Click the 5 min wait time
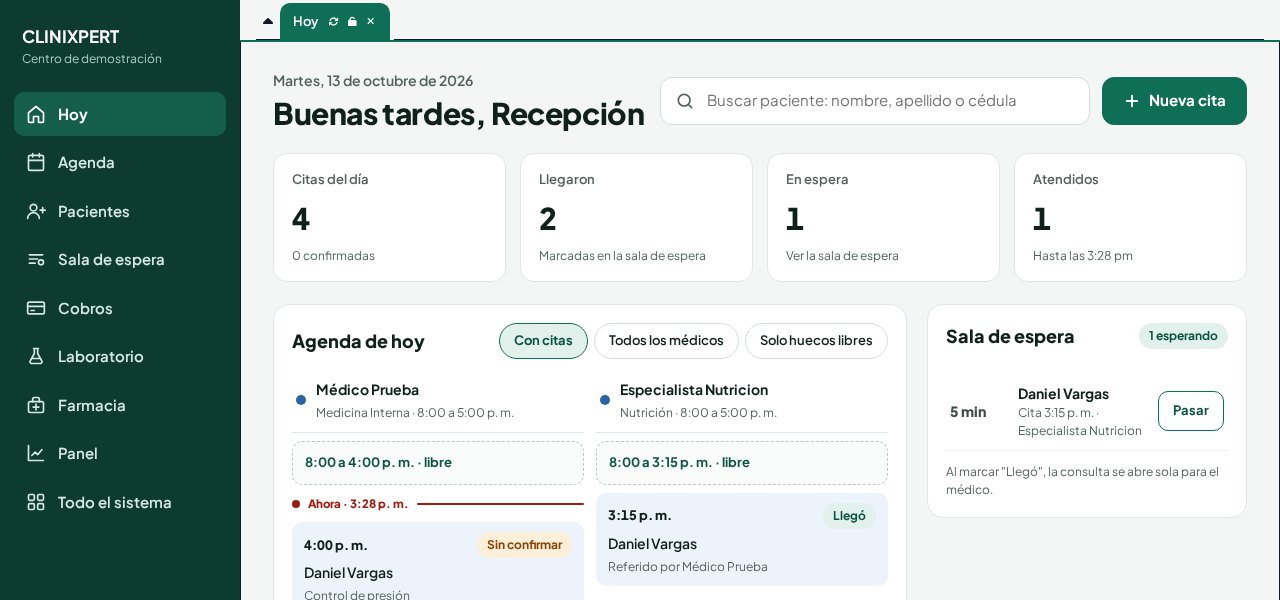The image size is (1280, 600). (968, 411)
